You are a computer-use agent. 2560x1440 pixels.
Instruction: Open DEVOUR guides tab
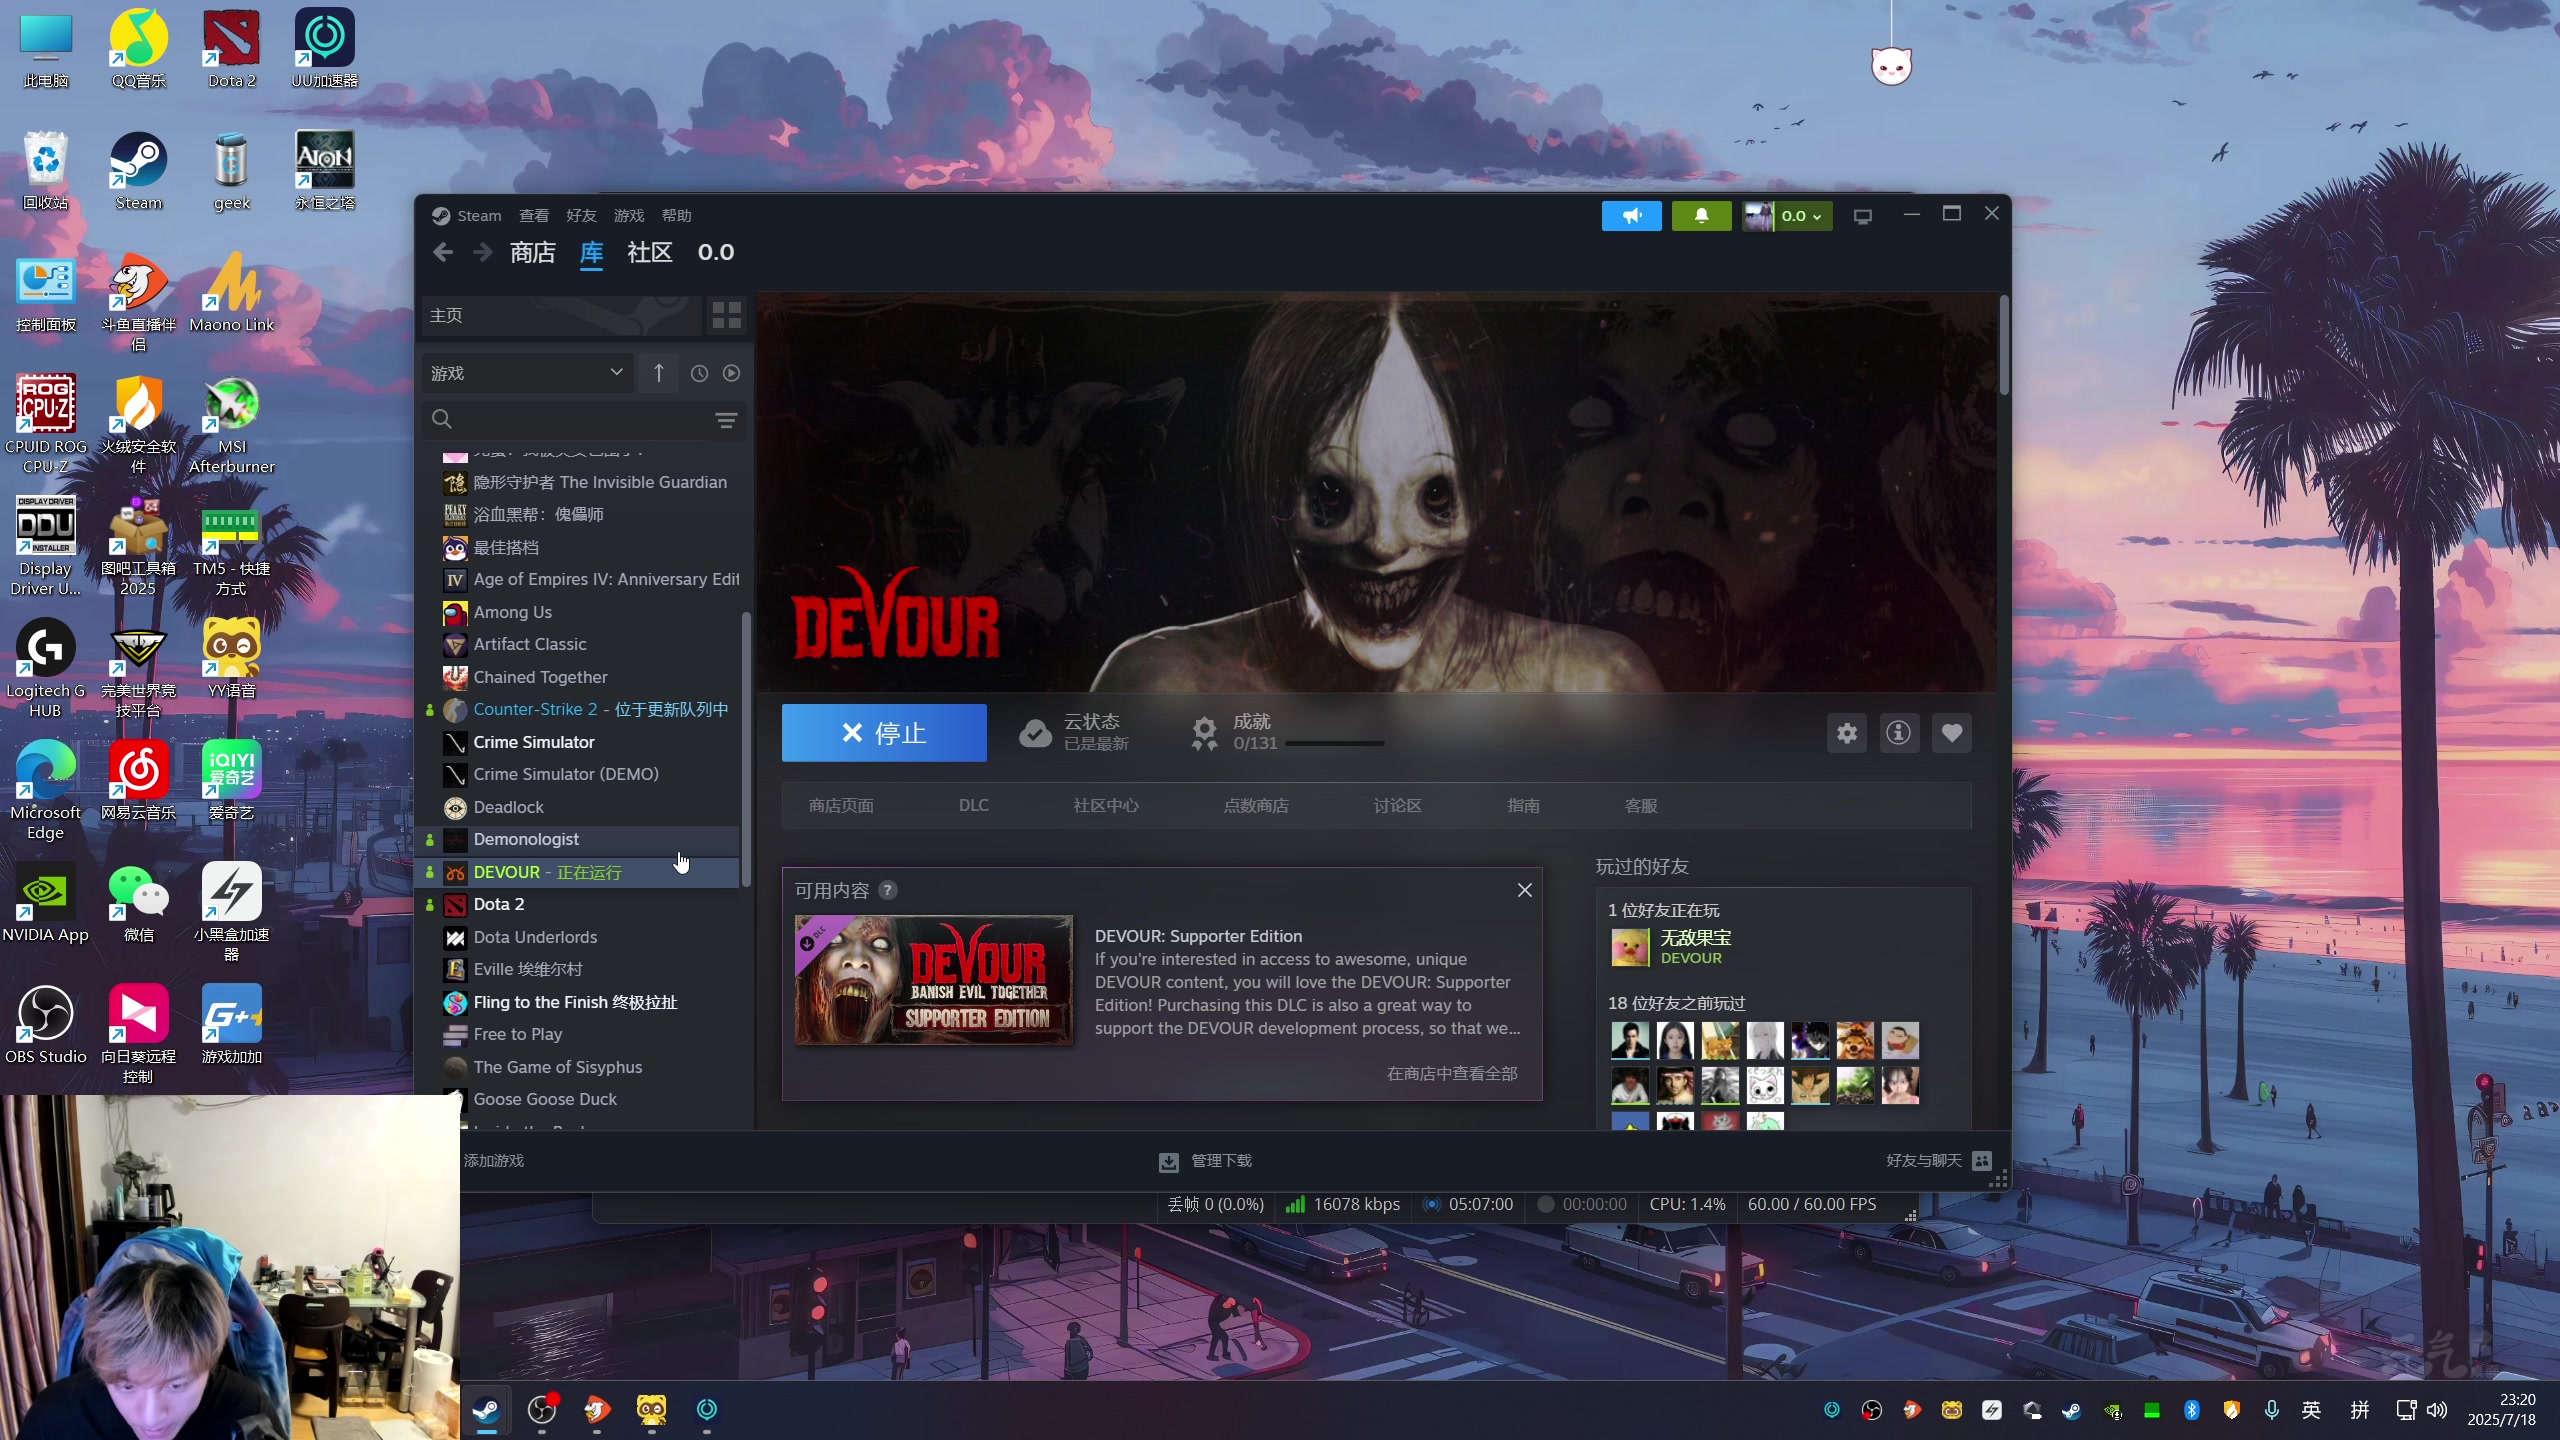(1523, 806)
